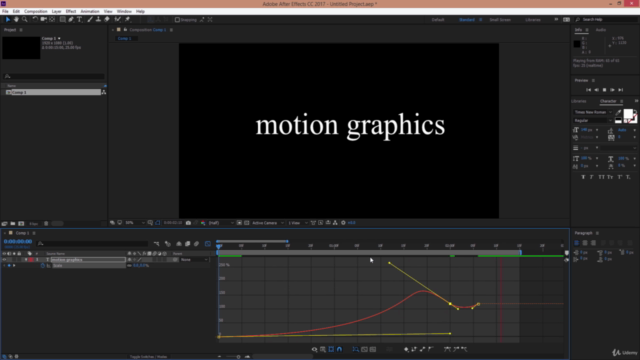
Task: Toggle graph editor Snap magnet icon
Action: (339, 349)
